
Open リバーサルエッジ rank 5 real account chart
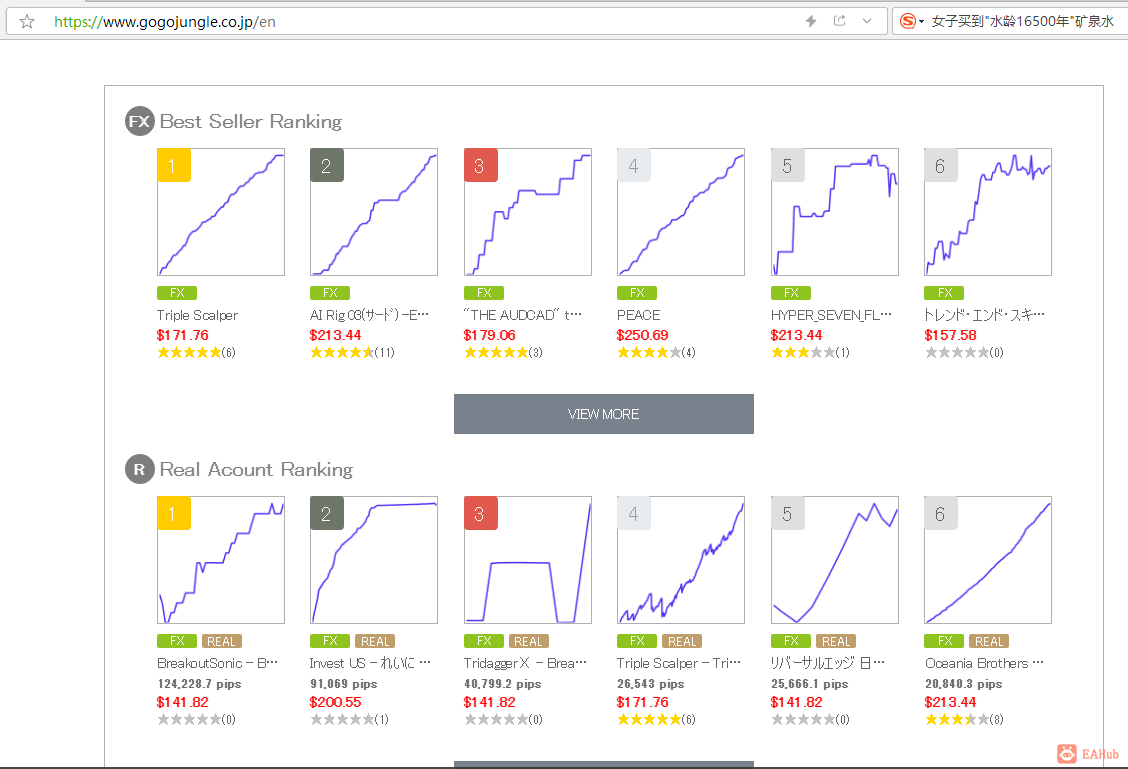point(834,560)
